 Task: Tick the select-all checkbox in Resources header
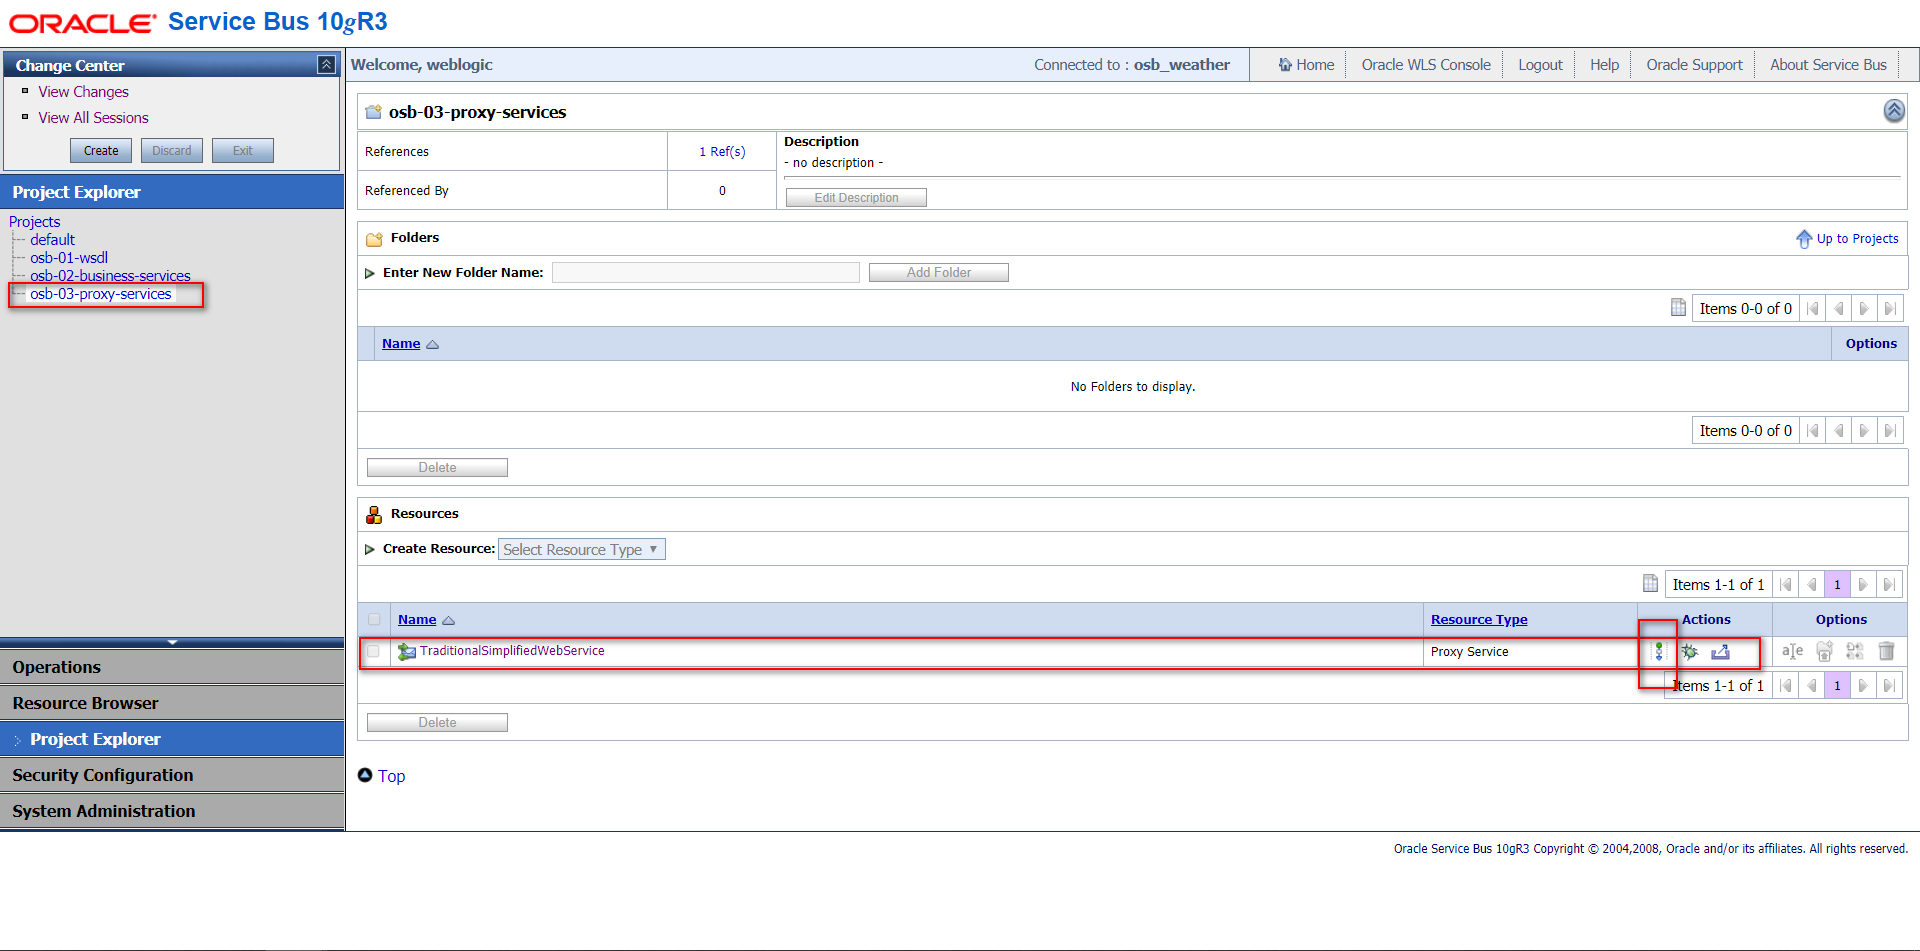coord(374,619)
